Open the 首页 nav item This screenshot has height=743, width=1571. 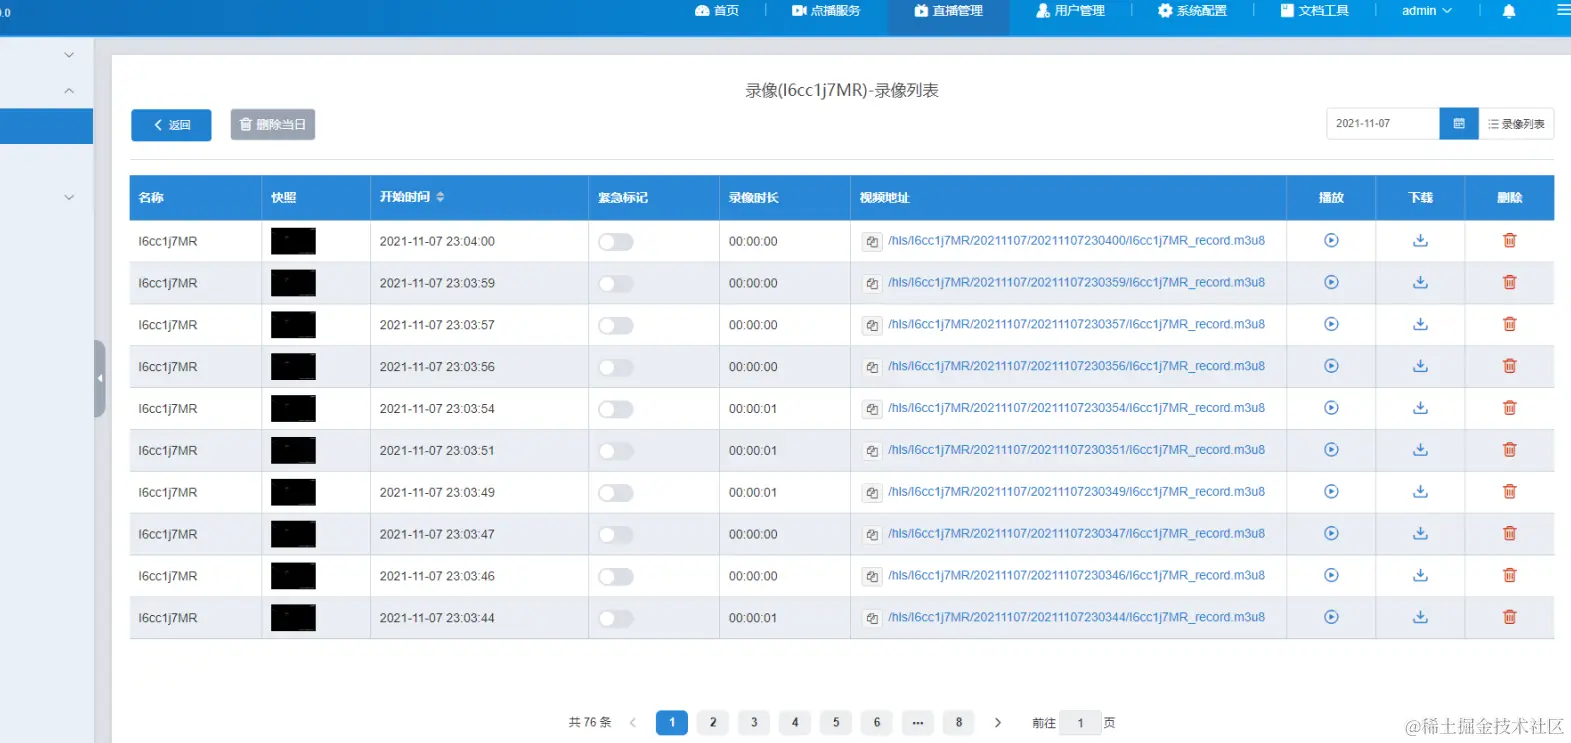tap(717, 11)
